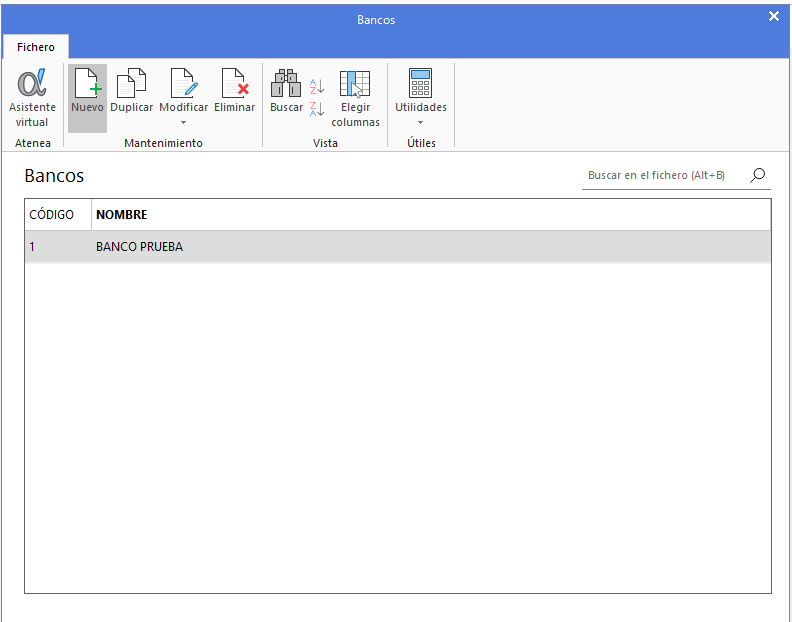792x622 pixels.
Task: Sort descending Z to A
Action: [x=317, y=109]
